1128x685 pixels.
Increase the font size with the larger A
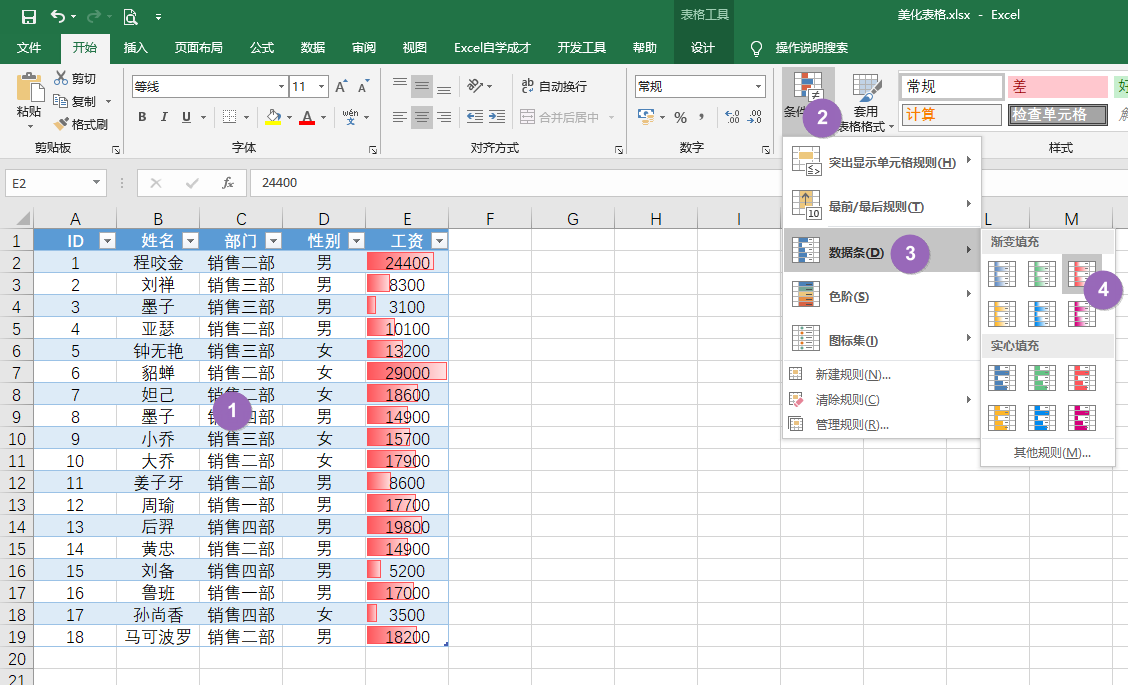[x=341, y=86]
